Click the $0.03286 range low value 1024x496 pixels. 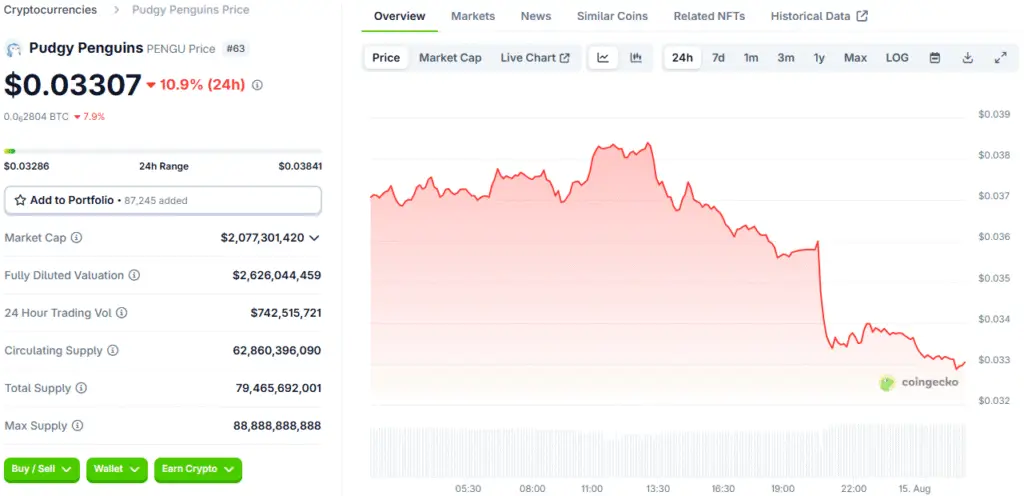click(x=26, y=166)
